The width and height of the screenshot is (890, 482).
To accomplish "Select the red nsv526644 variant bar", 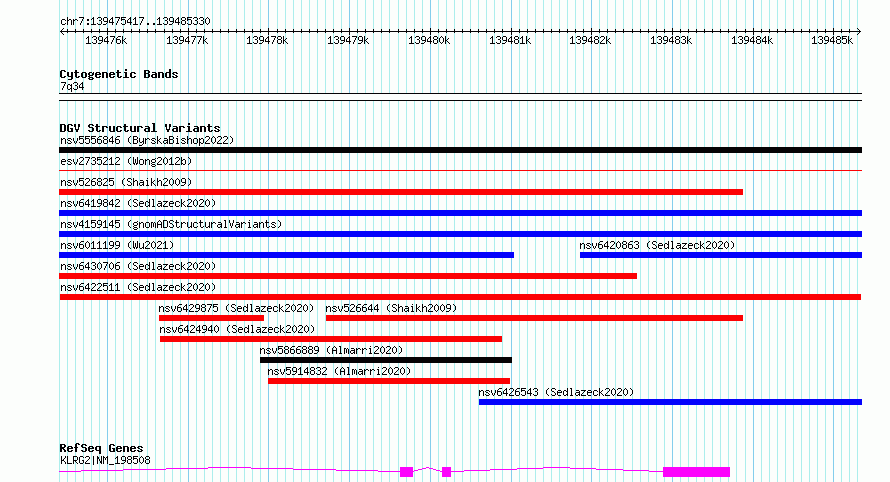I will click(534, 318).
